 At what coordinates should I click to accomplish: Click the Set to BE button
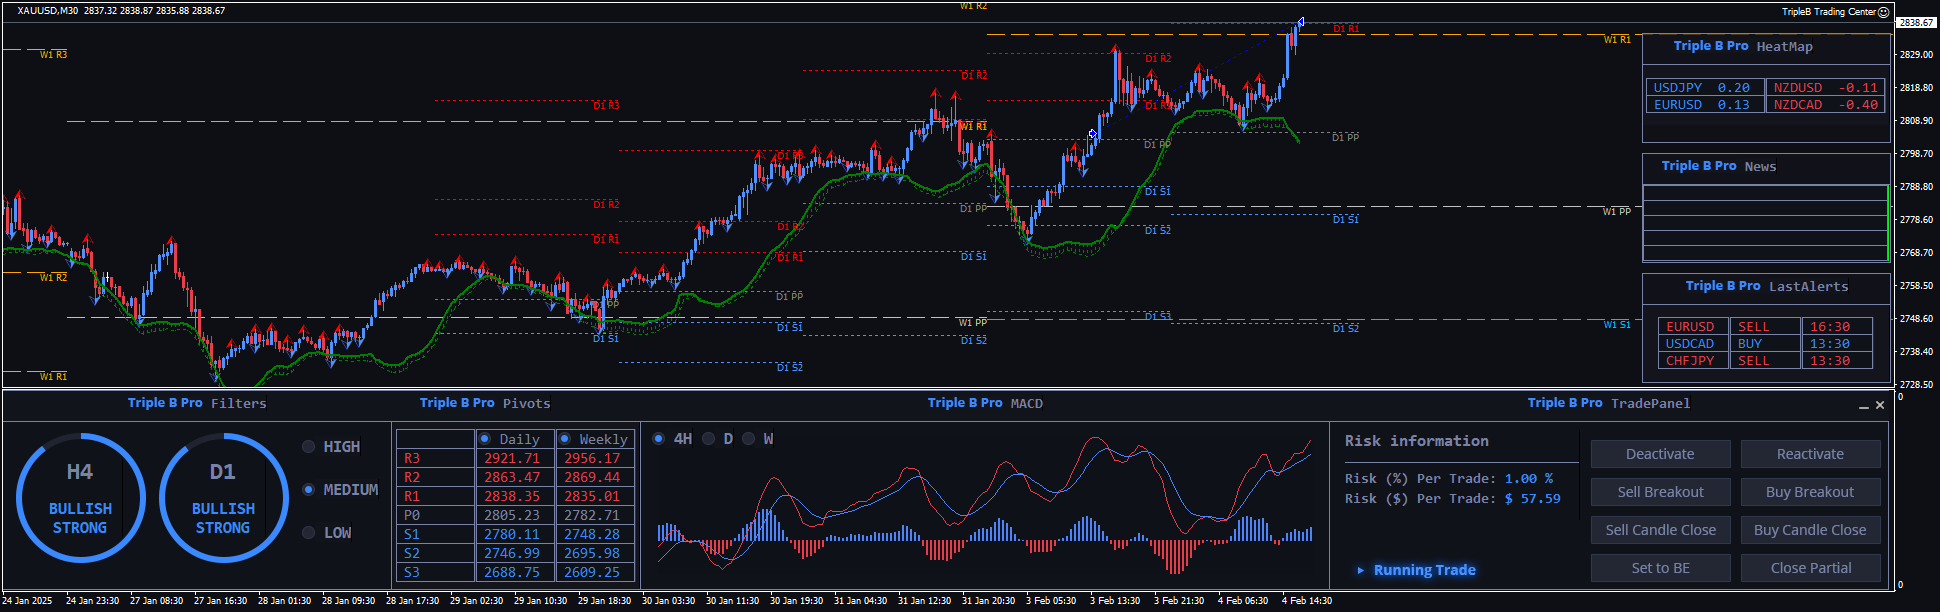pos(1660,568)
